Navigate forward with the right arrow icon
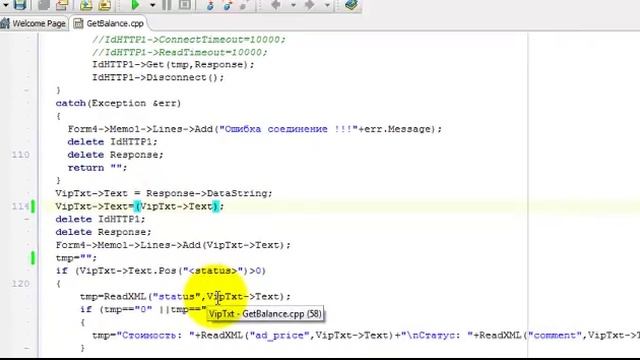Screen dimensions: 640x360 310,5
